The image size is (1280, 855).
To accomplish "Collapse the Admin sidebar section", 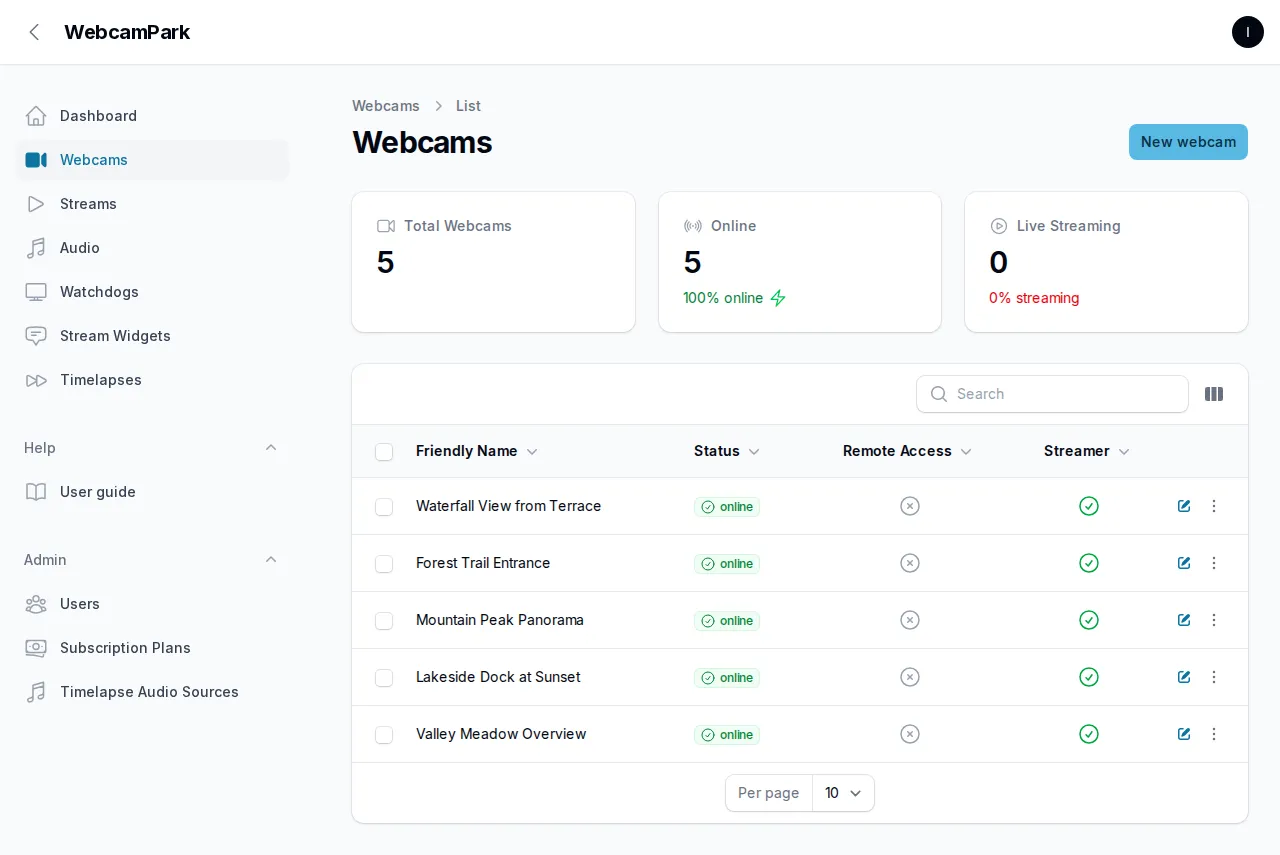I will click(x=271, y=560).
